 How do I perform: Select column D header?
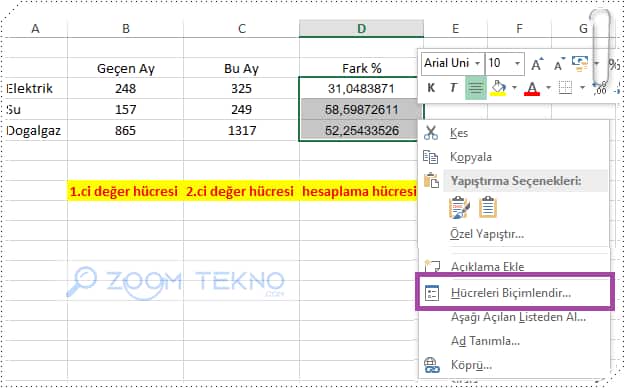pyautogui.click(x=361, y=29)
